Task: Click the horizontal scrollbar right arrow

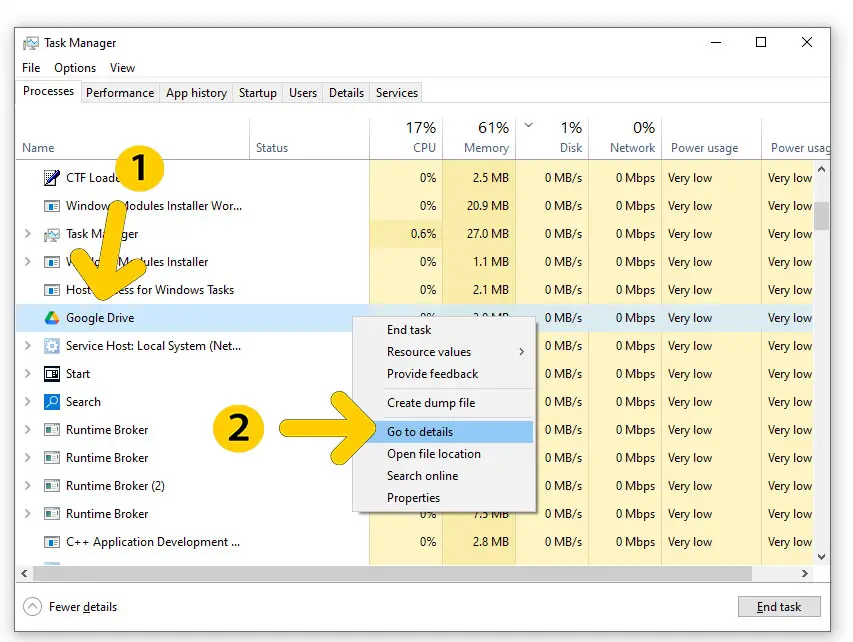Action: point(806,574)
